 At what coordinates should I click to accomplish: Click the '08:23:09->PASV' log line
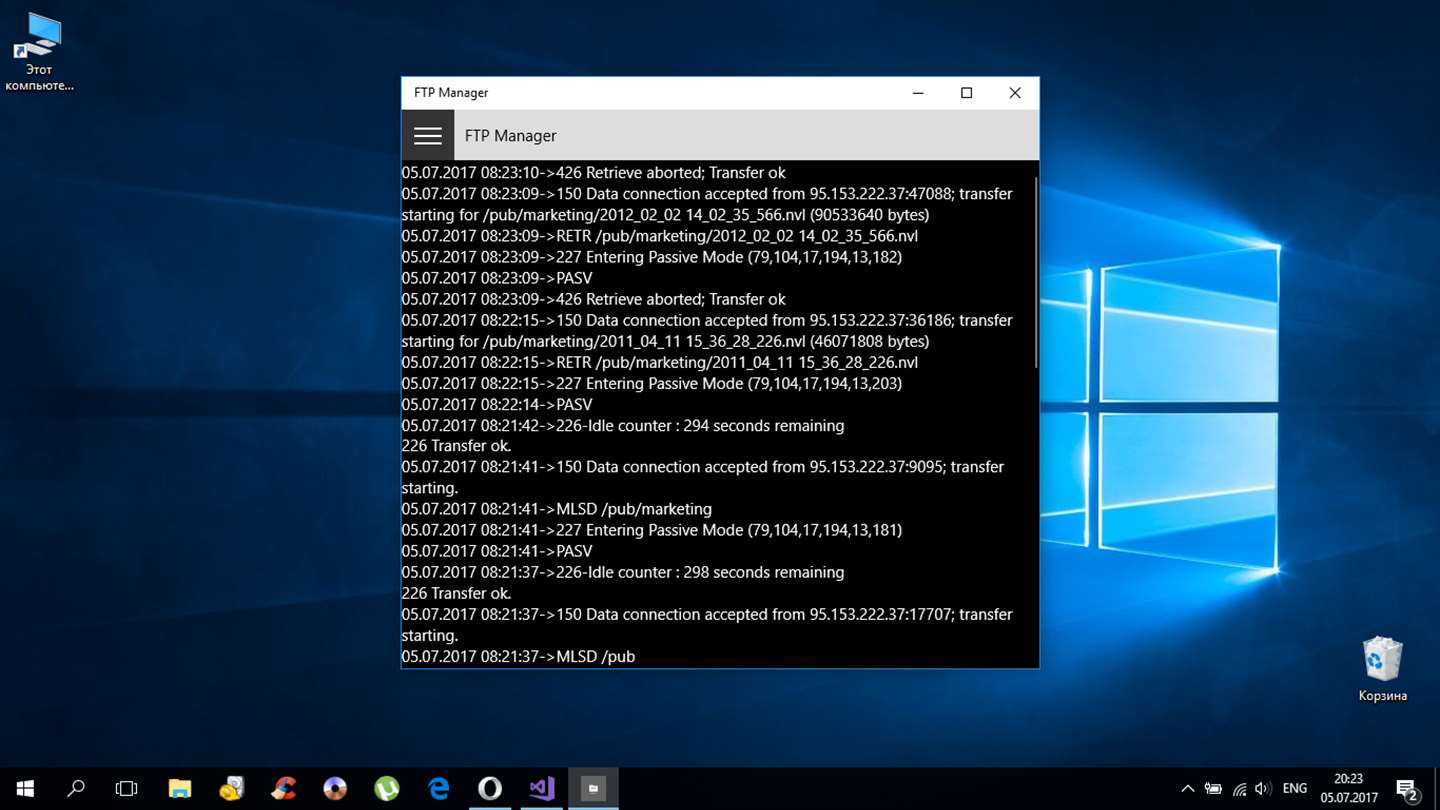pos(497,278)
